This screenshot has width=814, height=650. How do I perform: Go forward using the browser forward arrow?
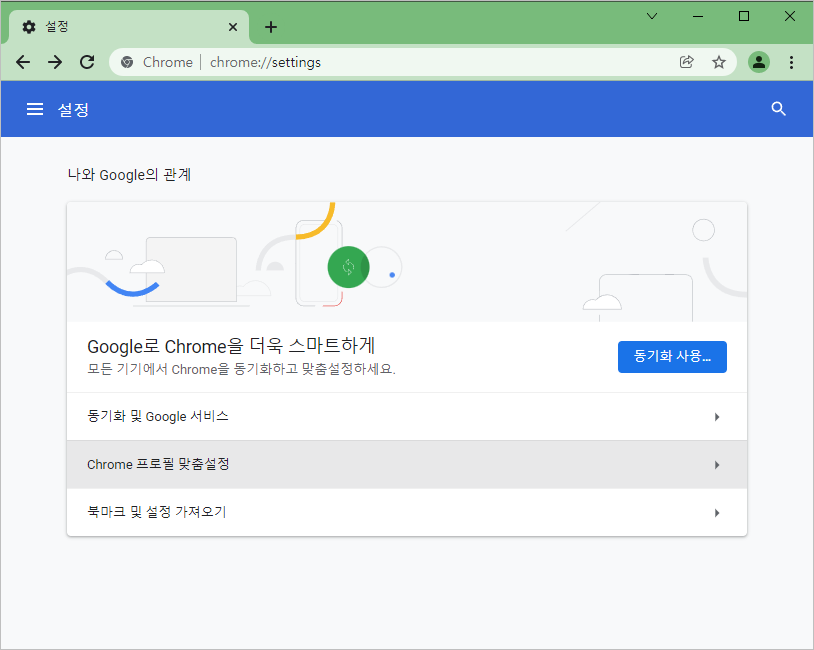coord(55,62)
